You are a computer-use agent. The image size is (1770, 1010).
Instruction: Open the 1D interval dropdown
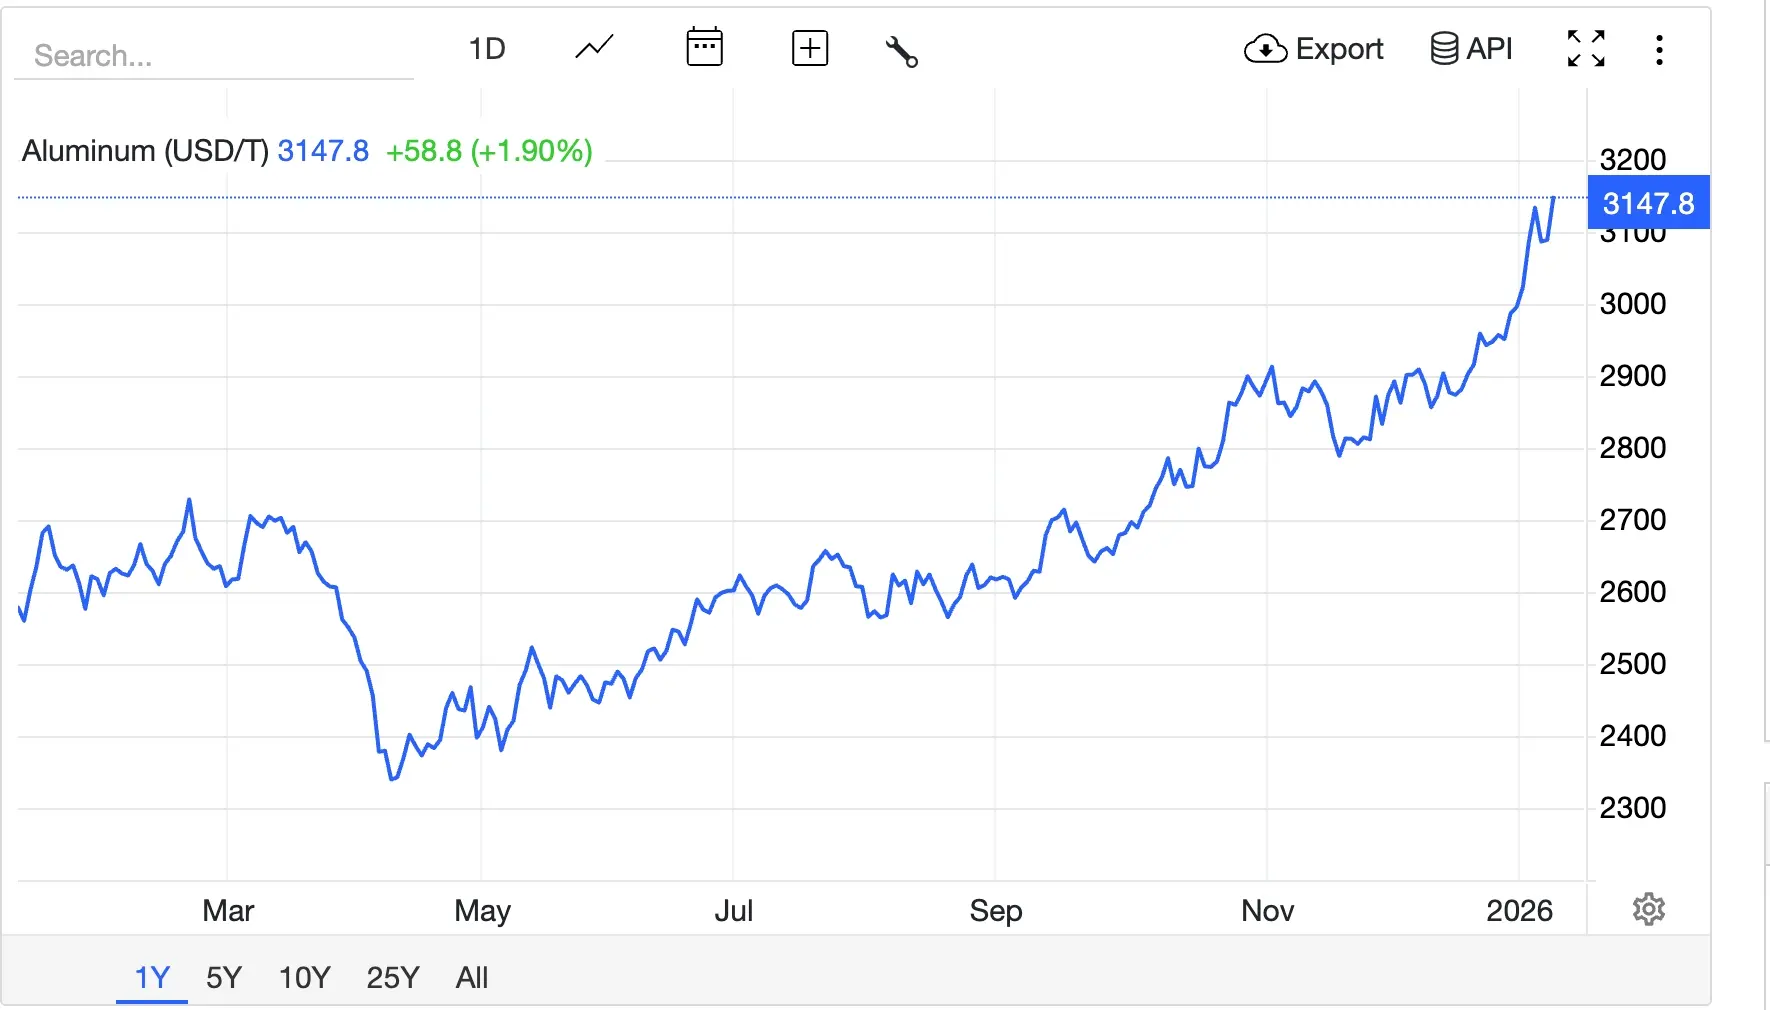[487, 48]
